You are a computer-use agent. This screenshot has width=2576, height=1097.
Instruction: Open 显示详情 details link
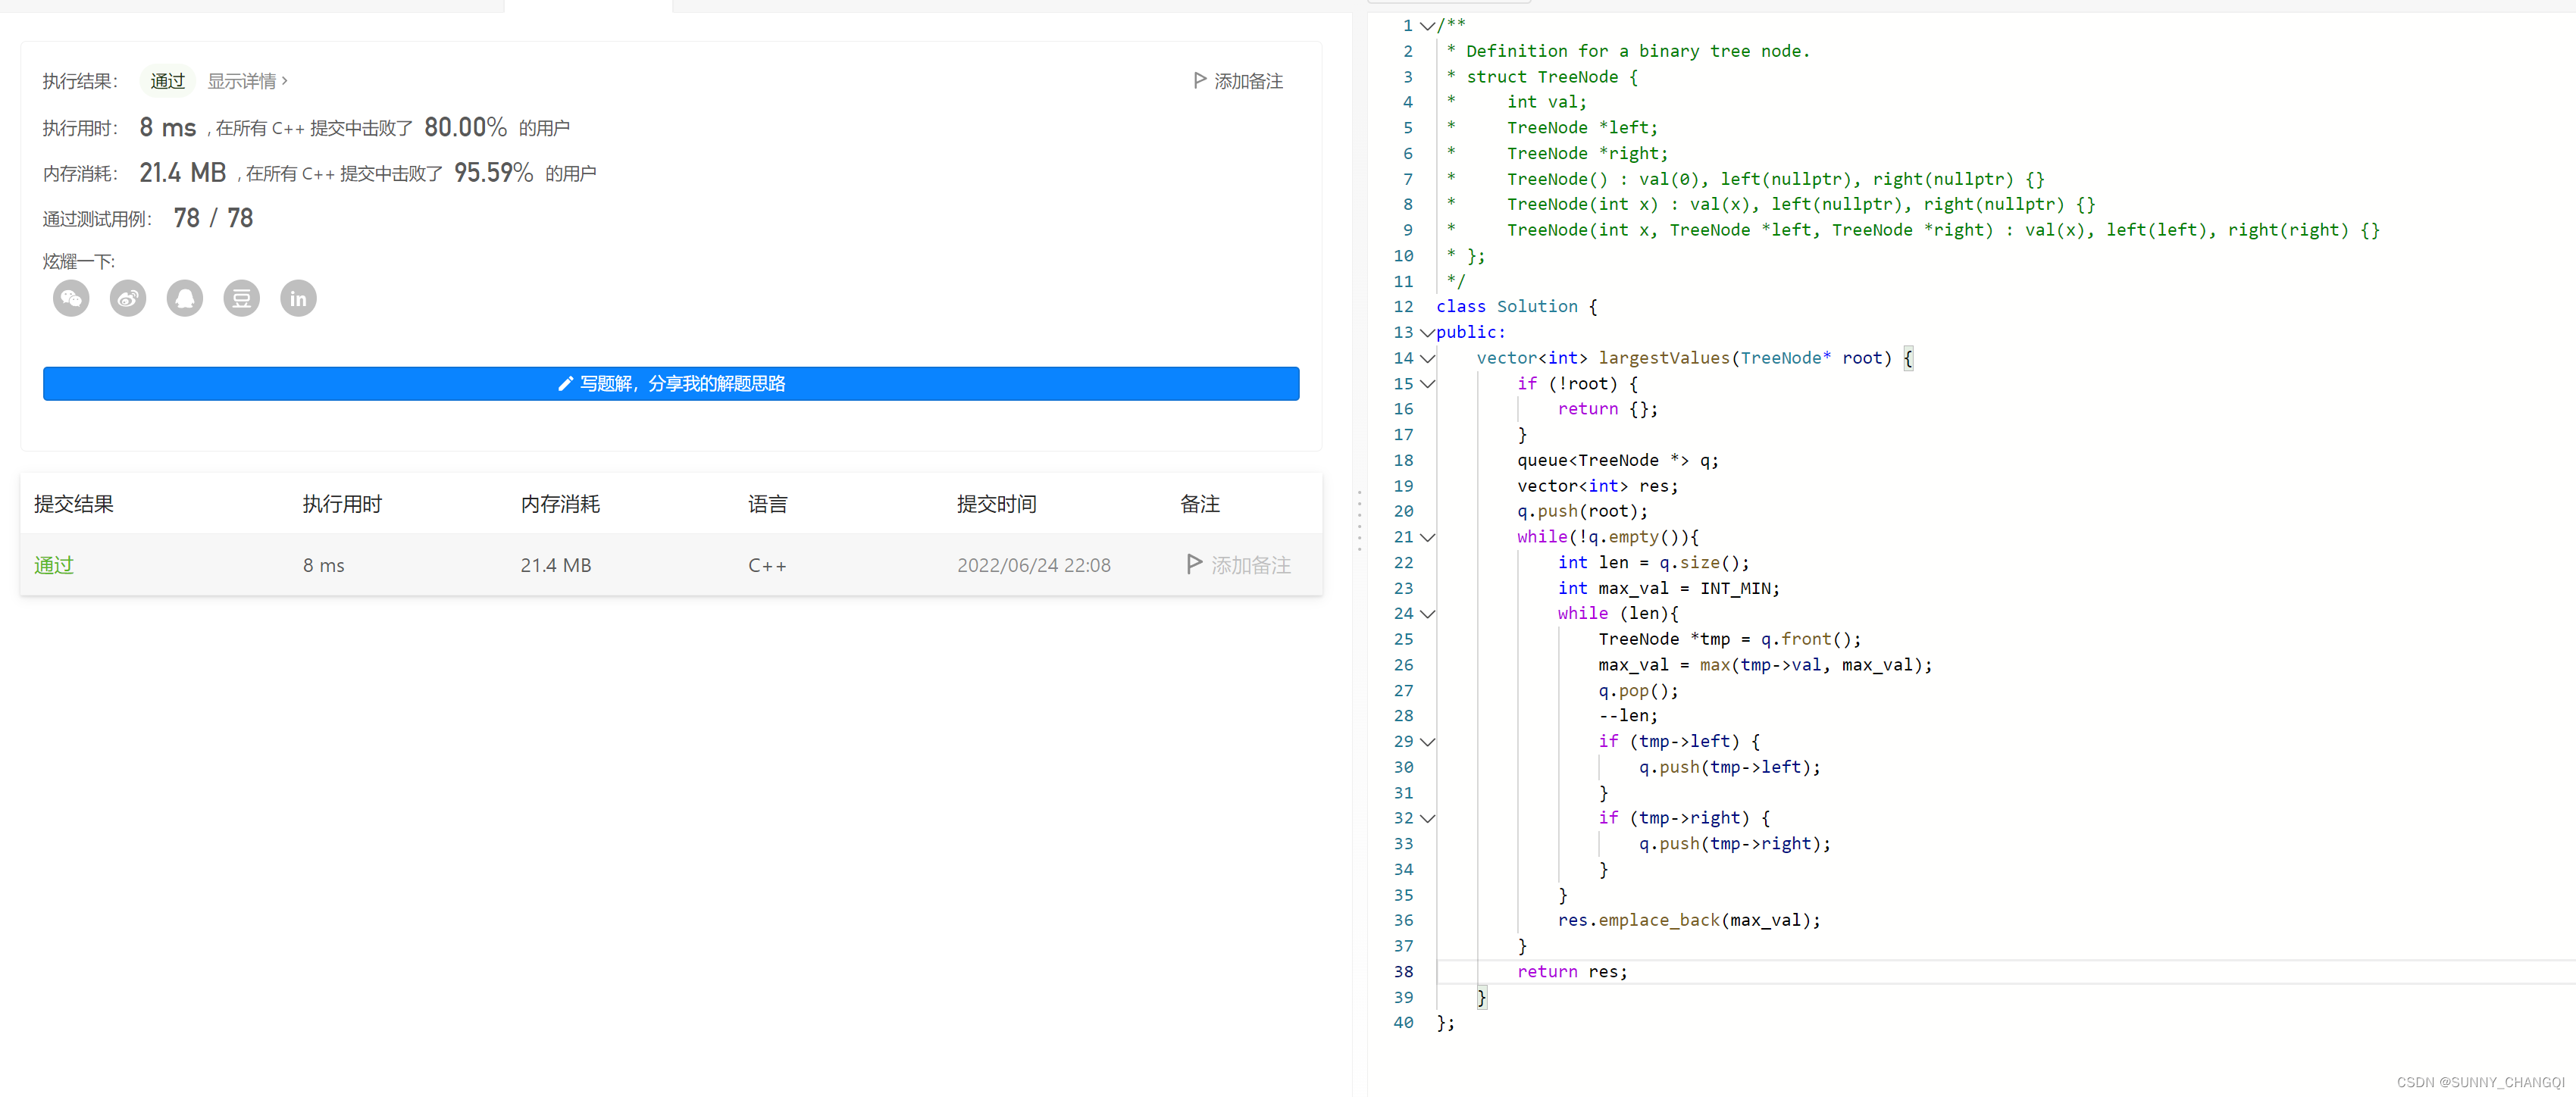(247, 81)
